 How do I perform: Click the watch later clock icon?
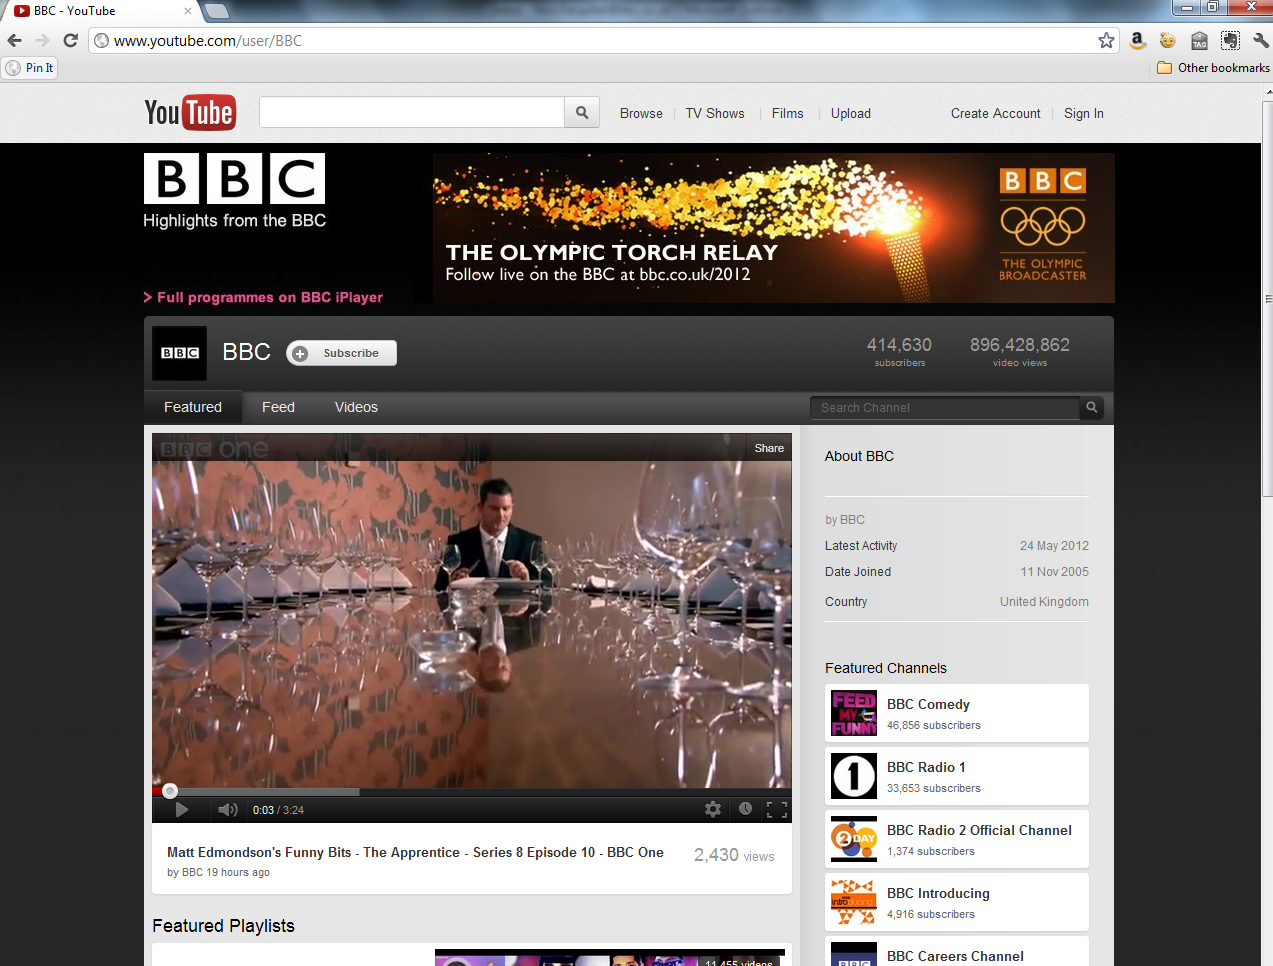coord(745,809)
